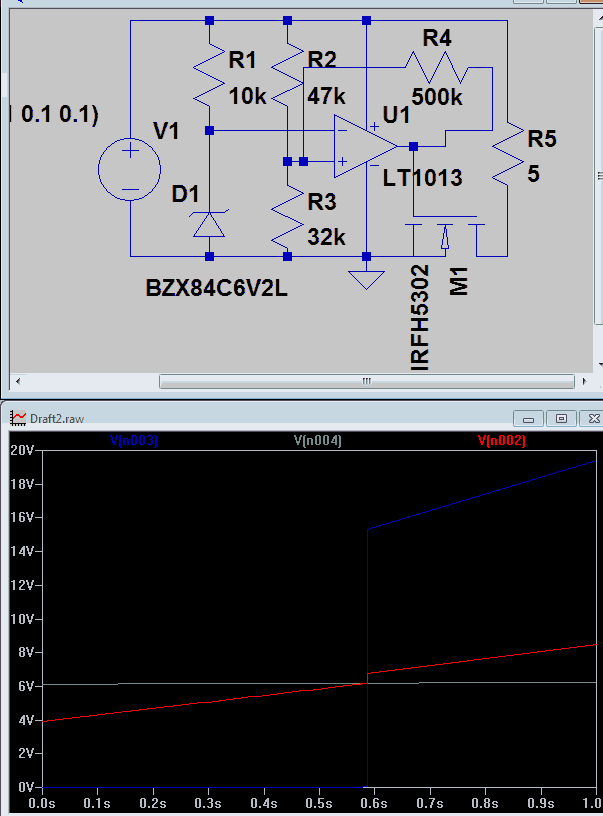Viewport: 603px width, 816px height.
Task: Maximize the Draft2.raw waveform window
Action: 561,418
